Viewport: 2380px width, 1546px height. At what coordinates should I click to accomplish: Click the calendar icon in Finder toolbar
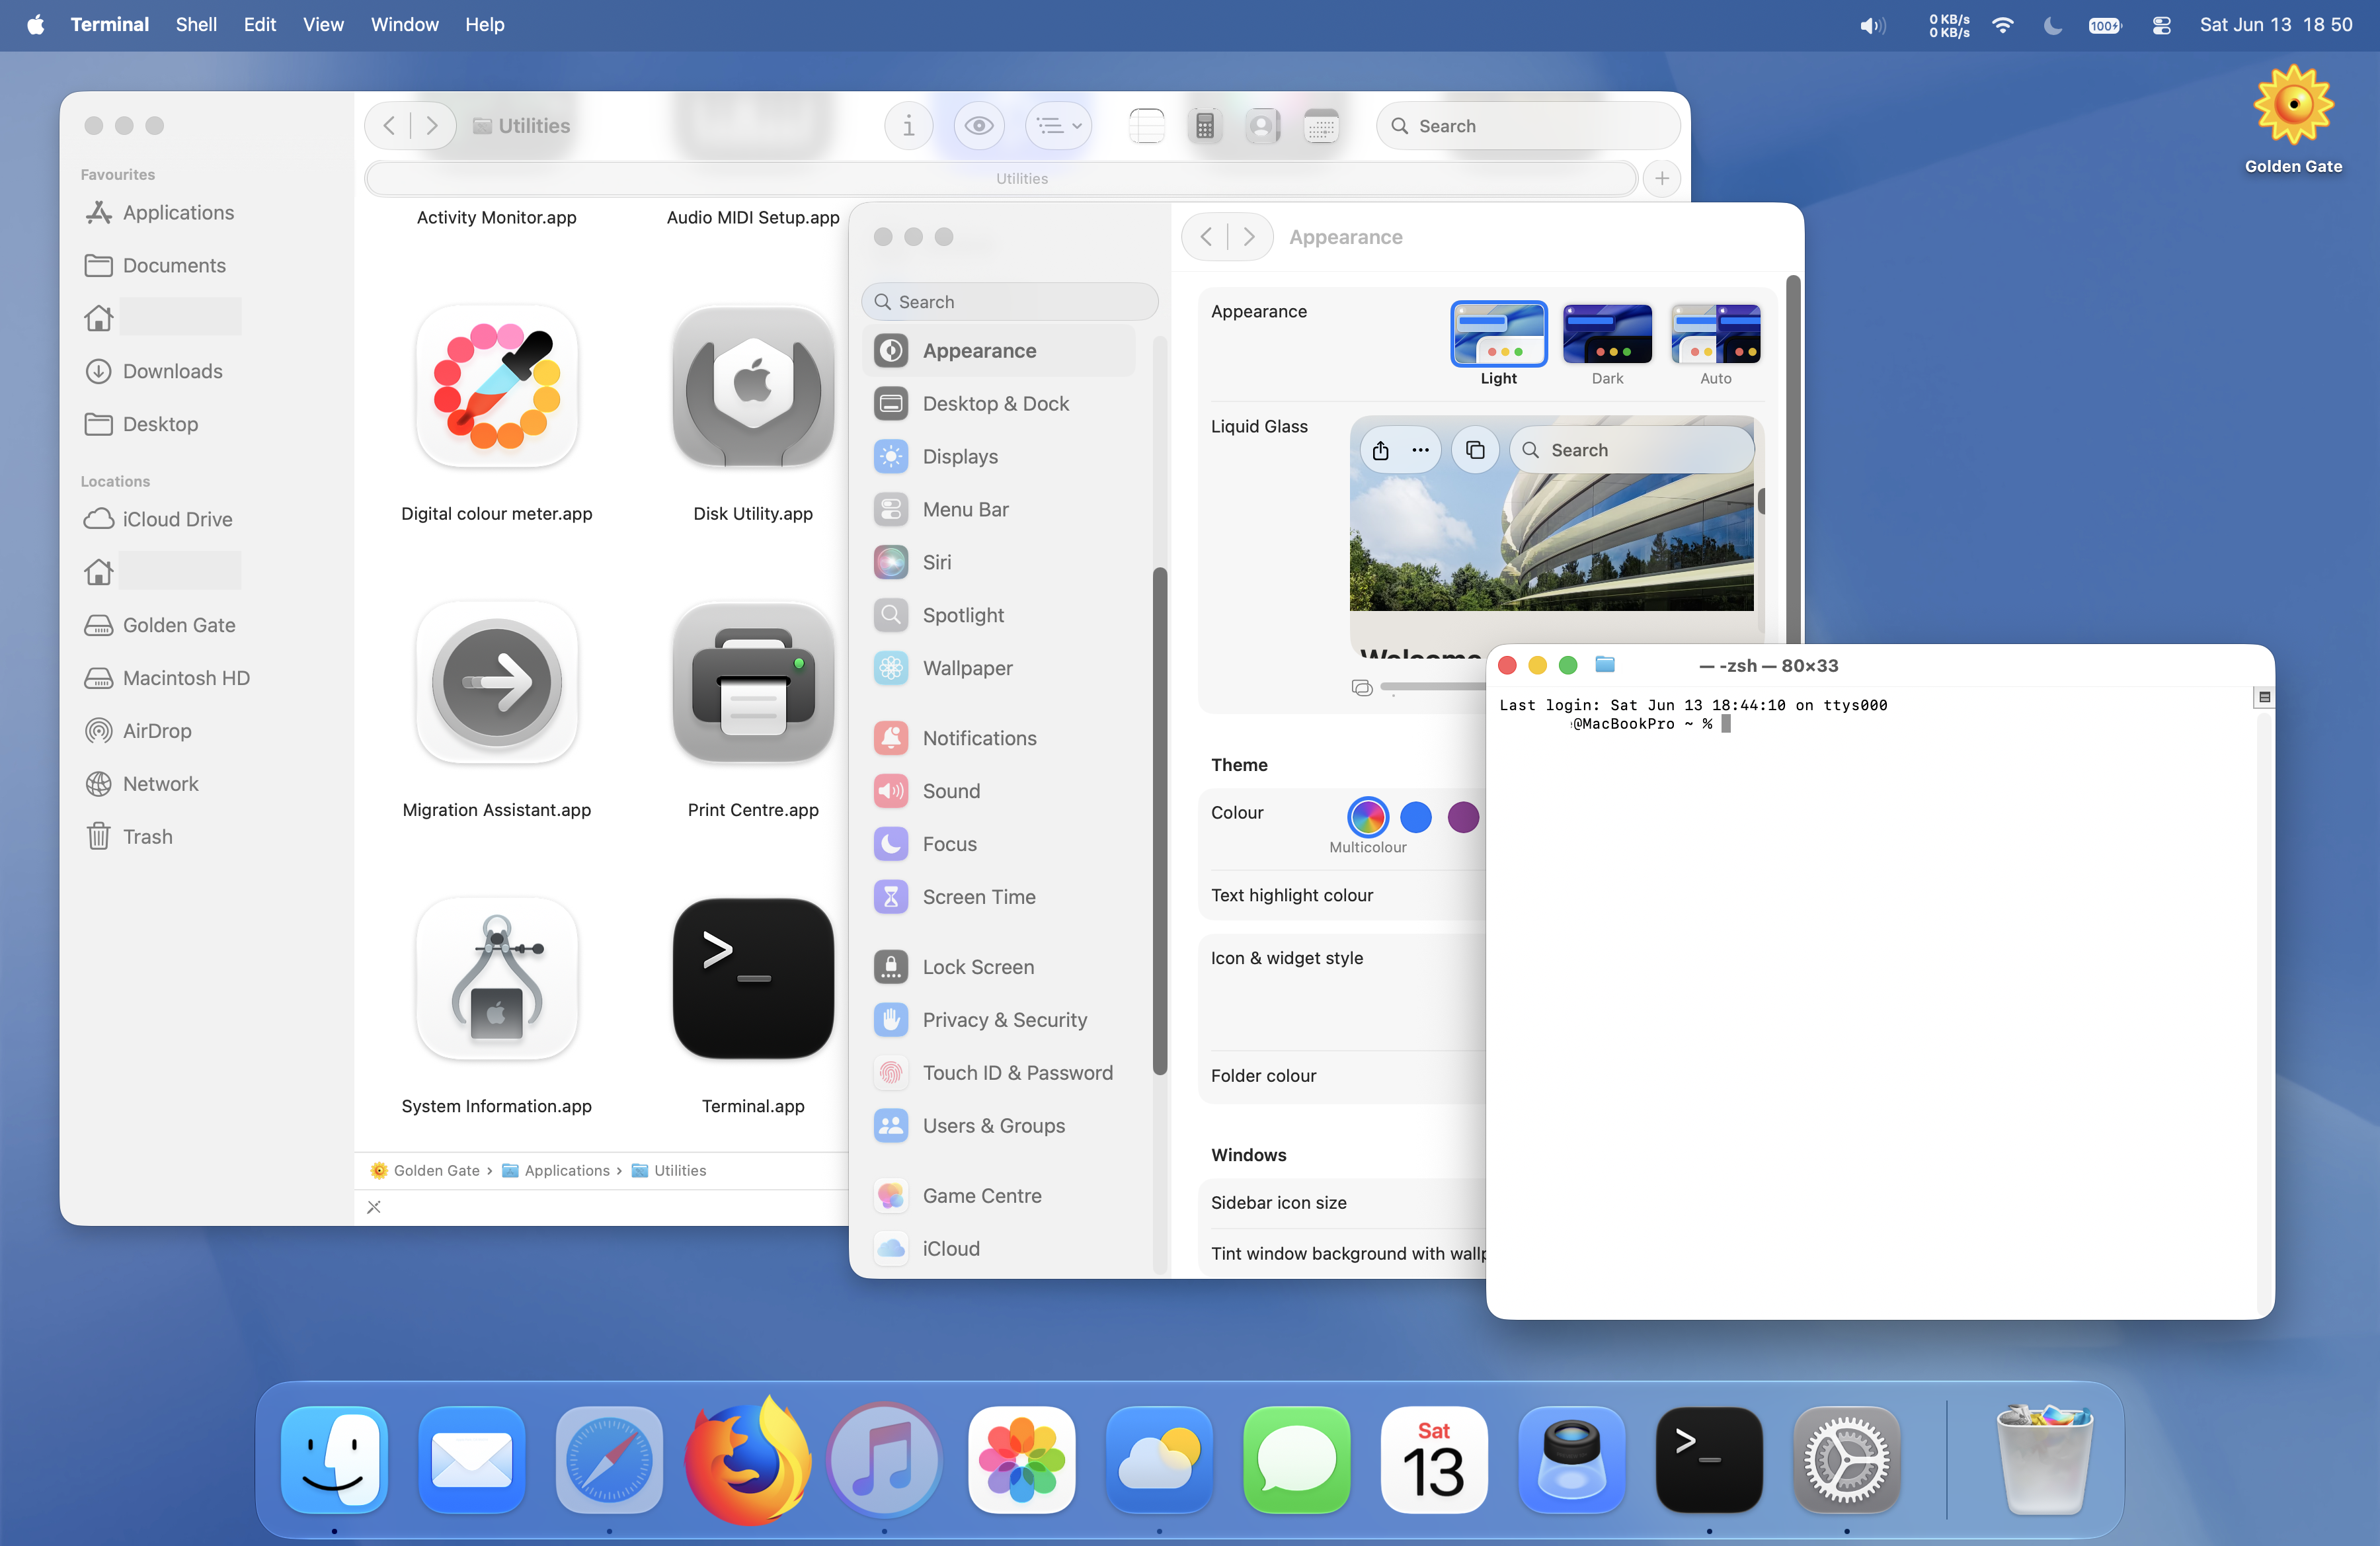tap(1321, 126)
